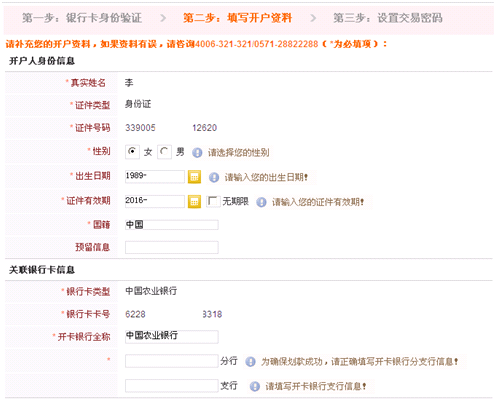Click info icon beside birth date hint
This screenshot has height=406, width=498.
pyautogui.click(x=214, y=177)
